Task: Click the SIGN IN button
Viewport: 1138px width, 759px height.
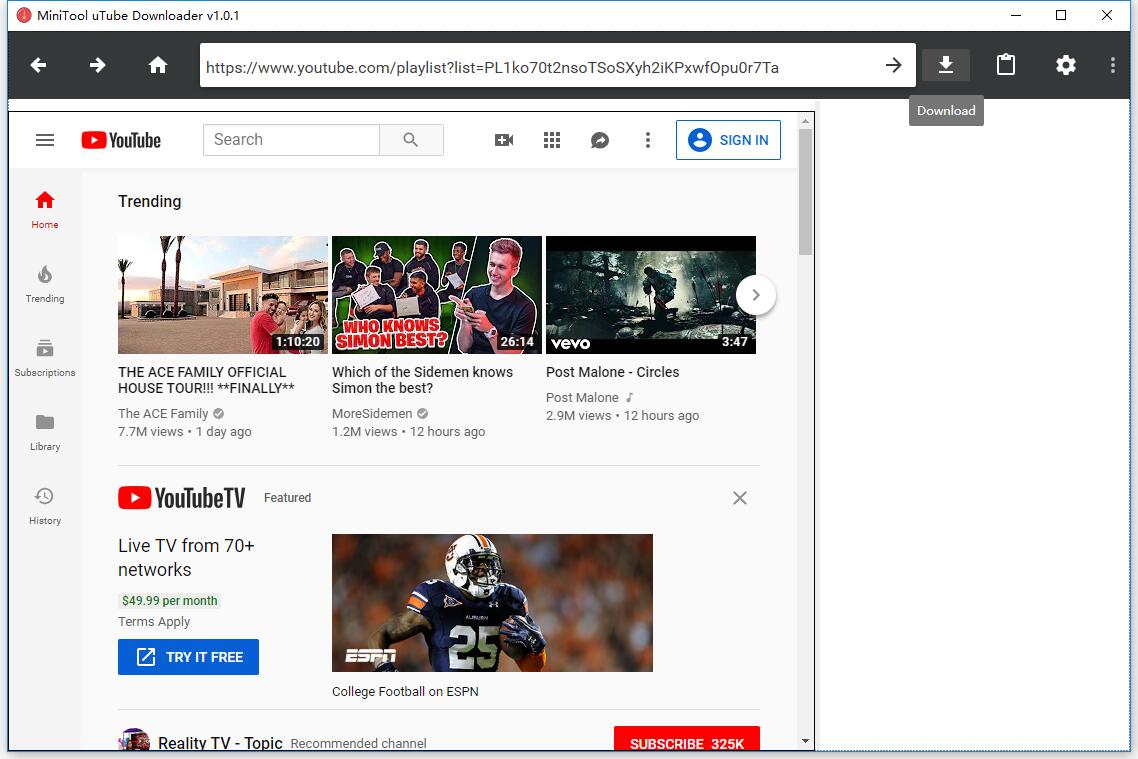Action: pyautogui.click(x=728, y=140)
